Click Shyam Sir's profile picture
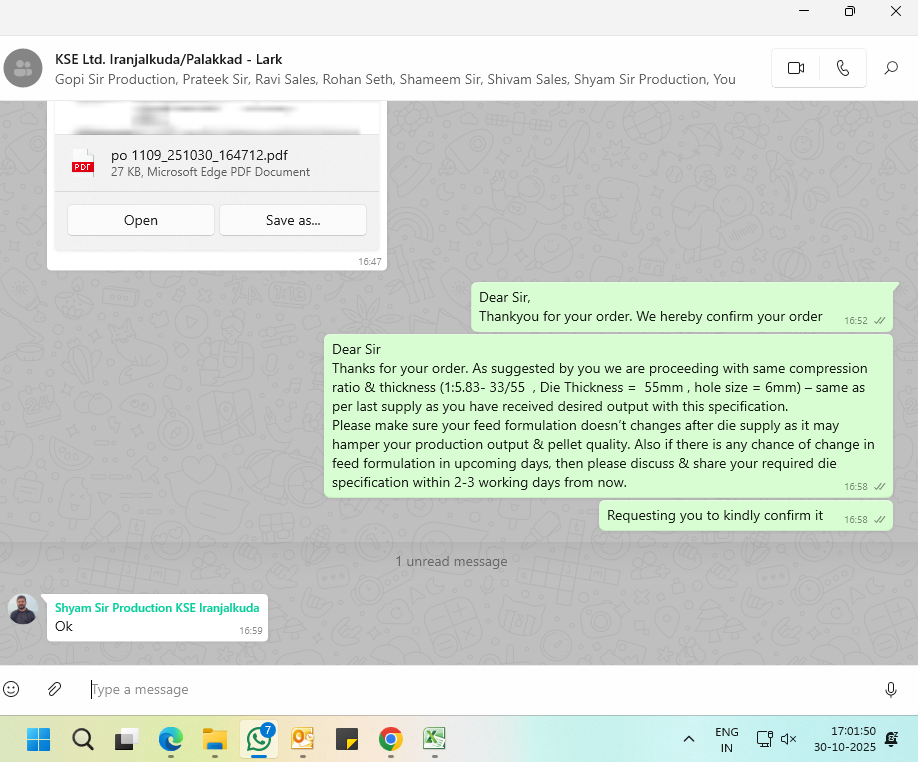This screenshot has height=762, width=918. 23,609
